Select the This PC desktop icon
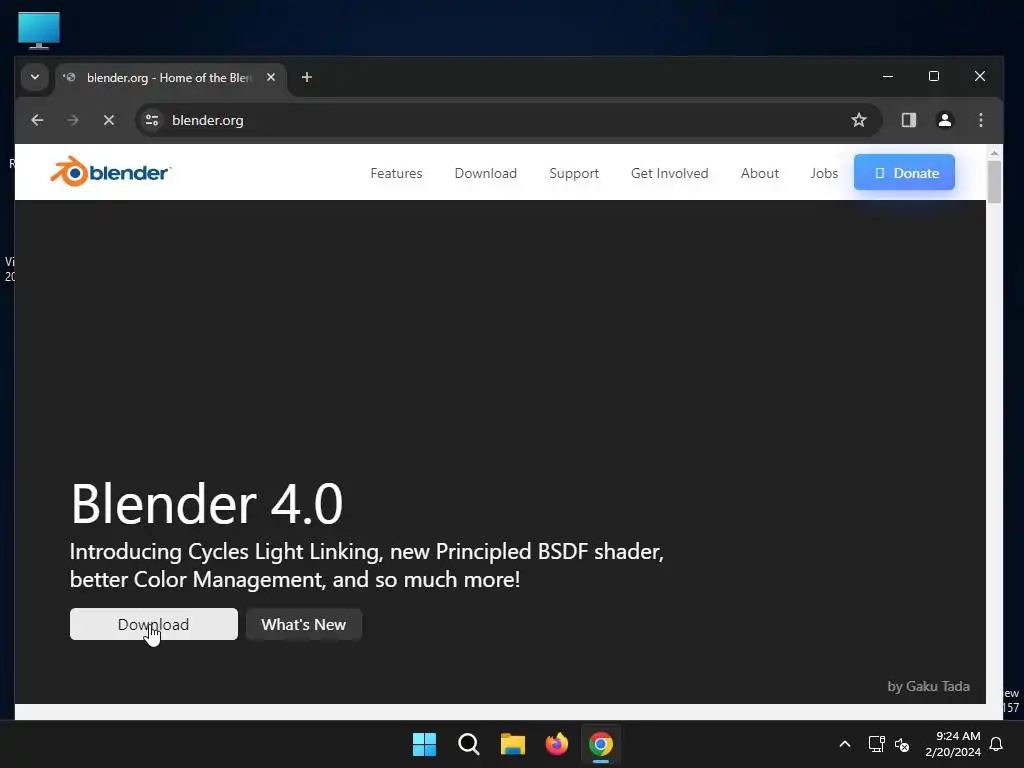The width and height of the screenshot is (1024, 768). pyautogui.click(x=39, y=30)
